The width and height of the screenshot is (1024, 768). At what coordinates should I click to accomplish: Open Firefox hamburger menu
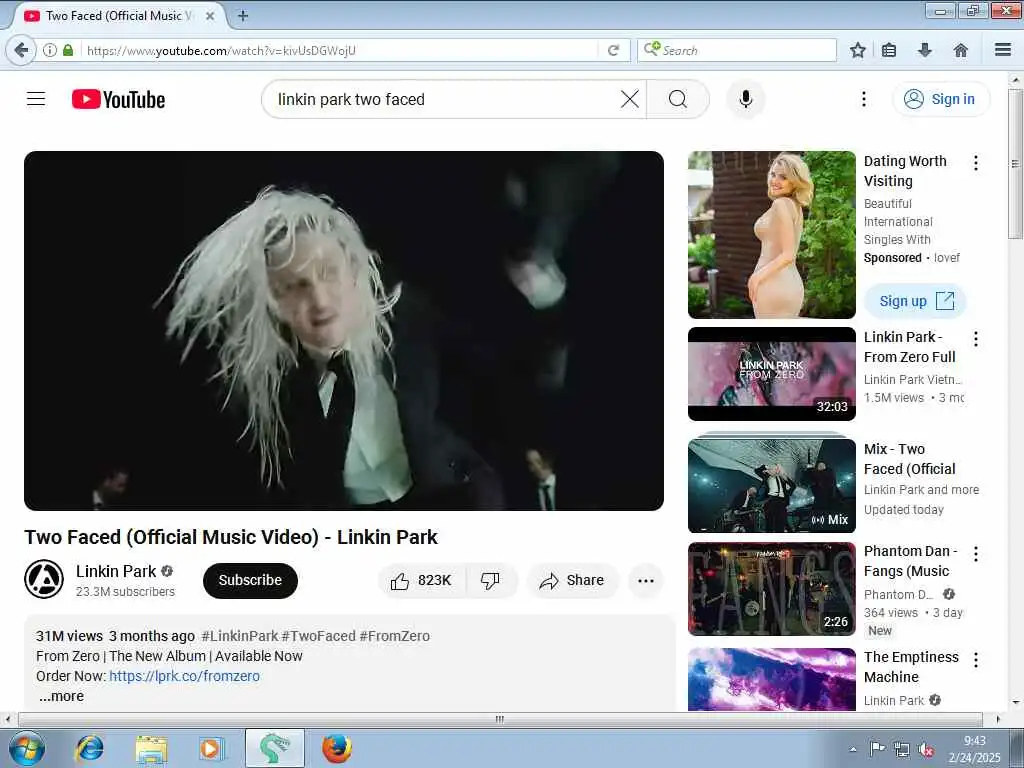click(1003, 50)
